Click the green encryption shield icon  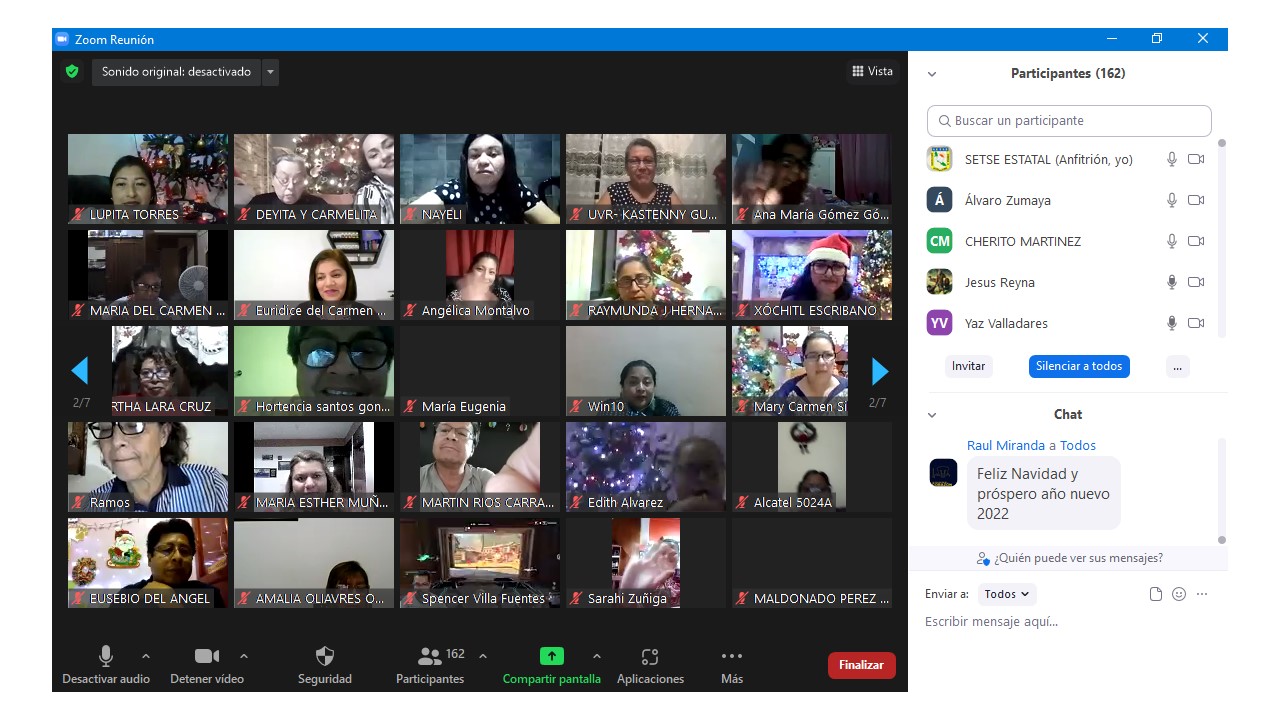[x=72, y=71]
